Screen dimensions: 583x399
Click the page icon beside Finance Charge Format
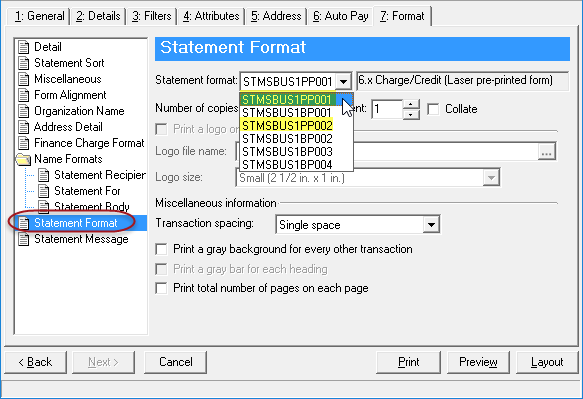coord(23,143)
